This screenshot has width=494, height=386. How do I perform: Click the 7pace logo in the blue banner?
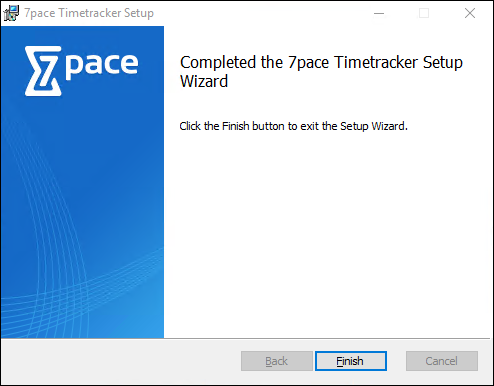point(81,71)
